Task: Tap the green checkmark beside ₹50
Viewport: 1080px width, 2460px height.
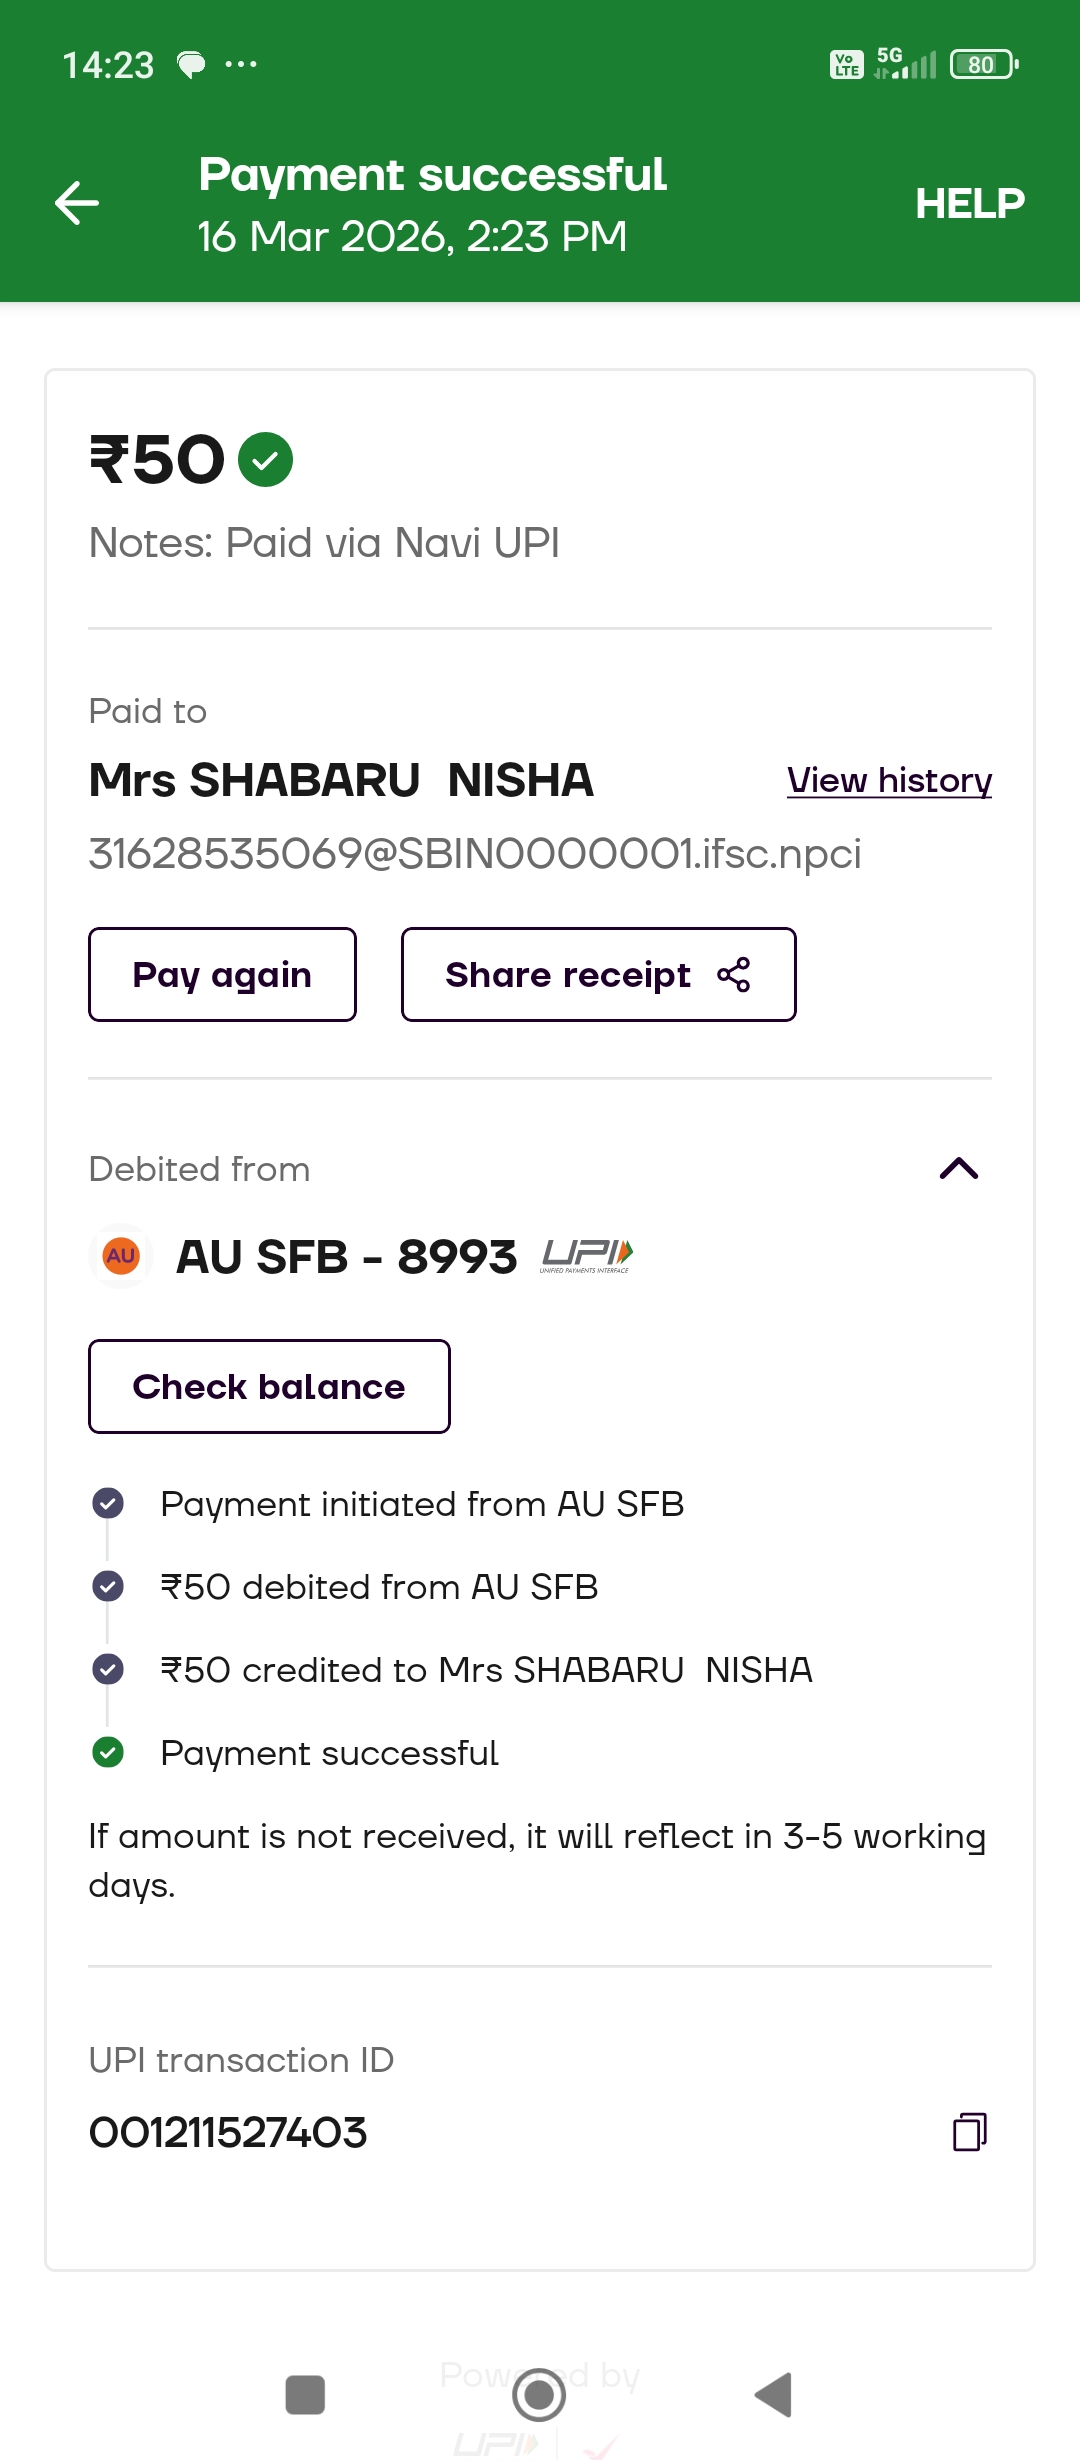Action: 266,460
